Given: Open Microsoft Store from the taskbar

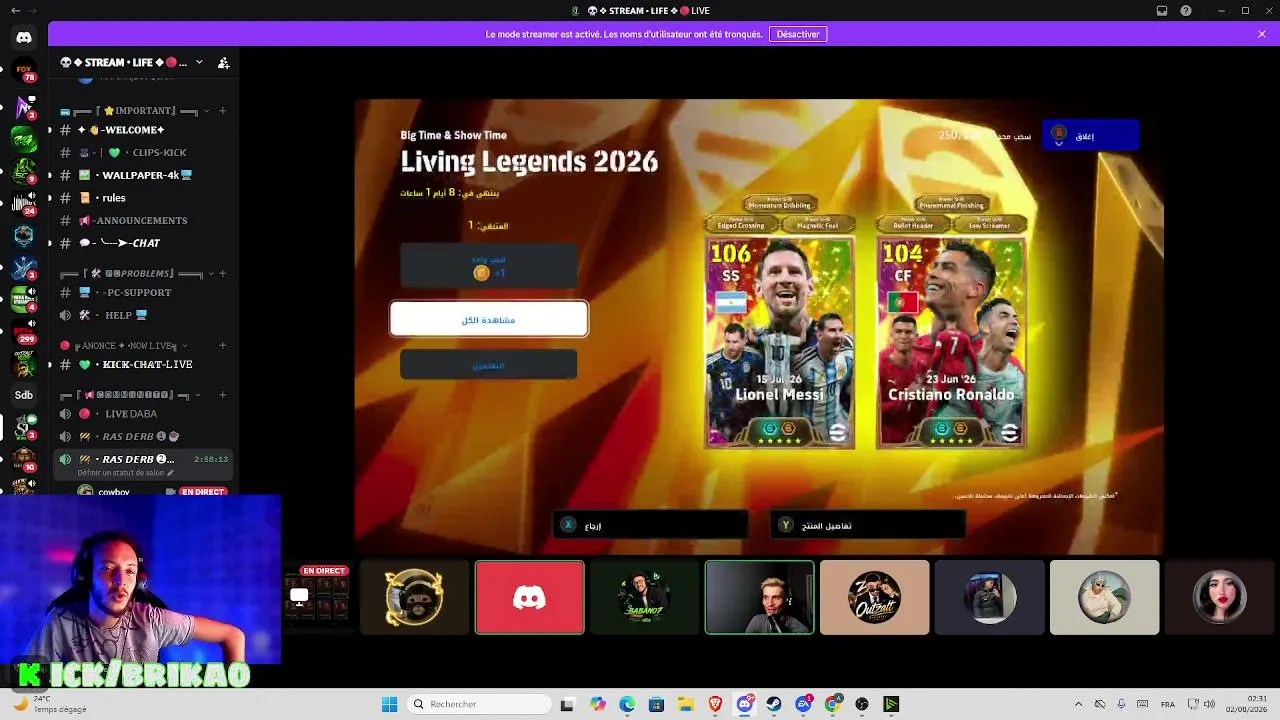Looking at the screenshot, I should pos(656,704).
